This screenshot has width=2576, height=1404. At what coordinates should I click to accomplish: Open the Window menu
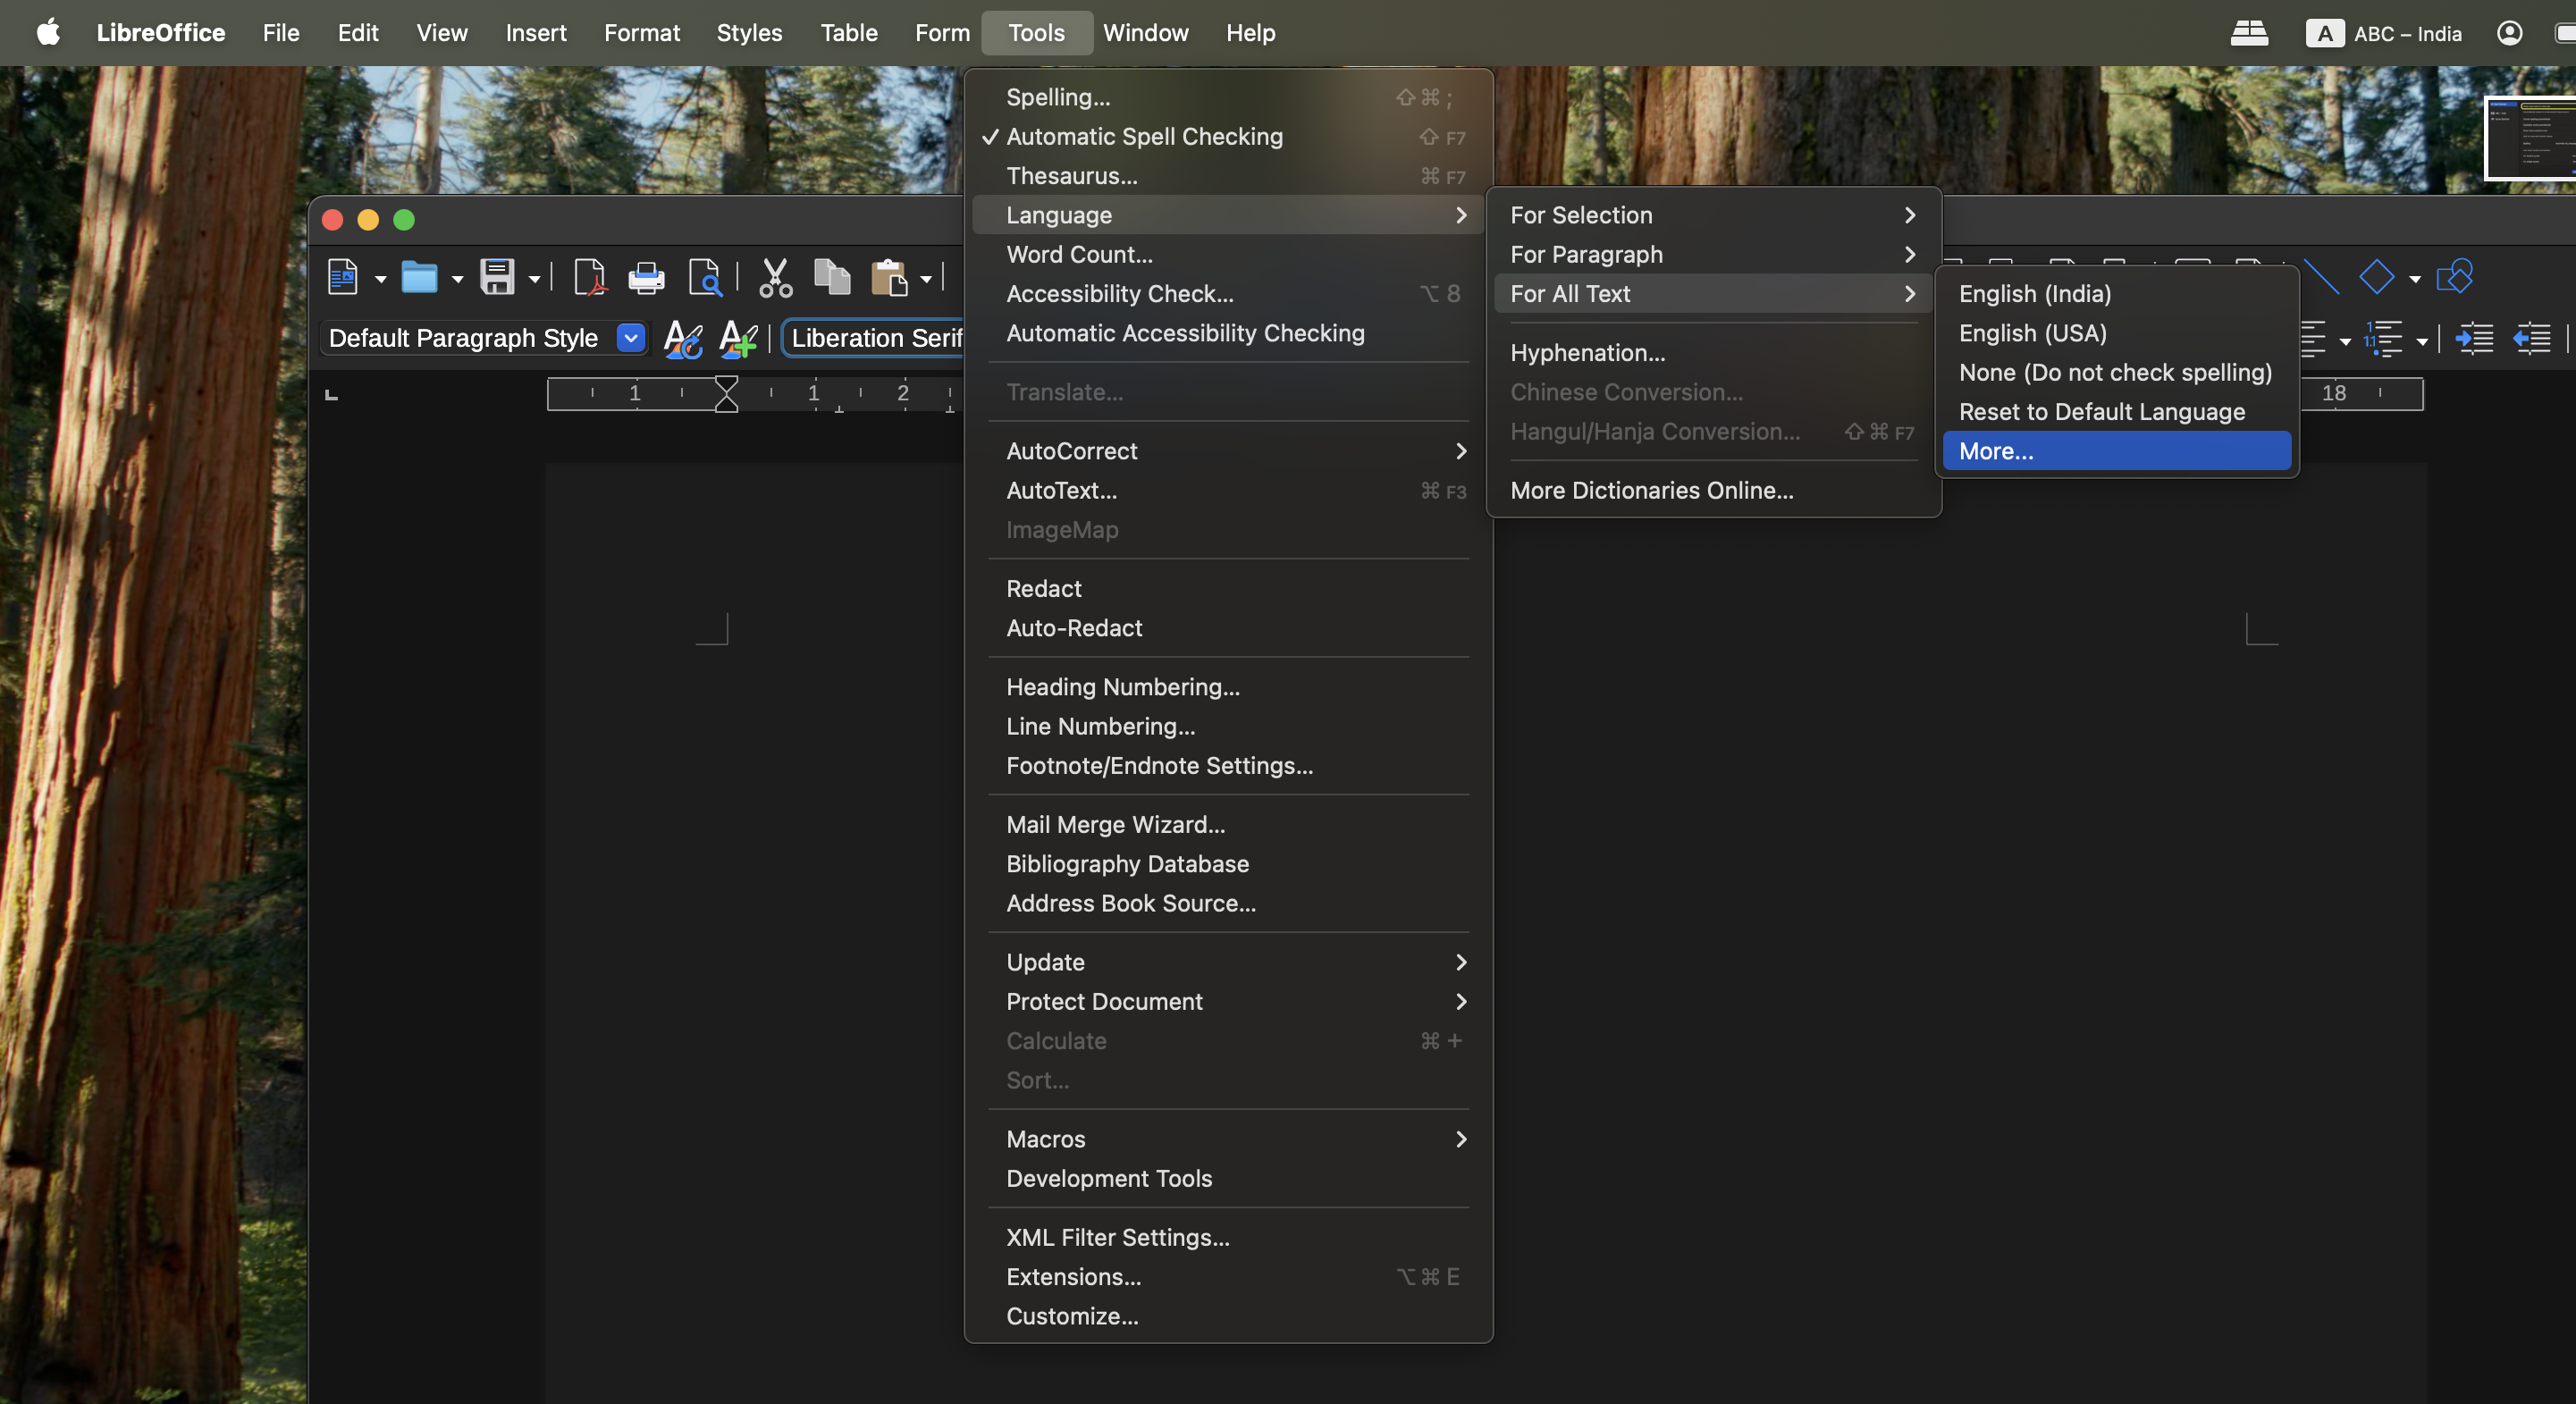(1145, 33)
